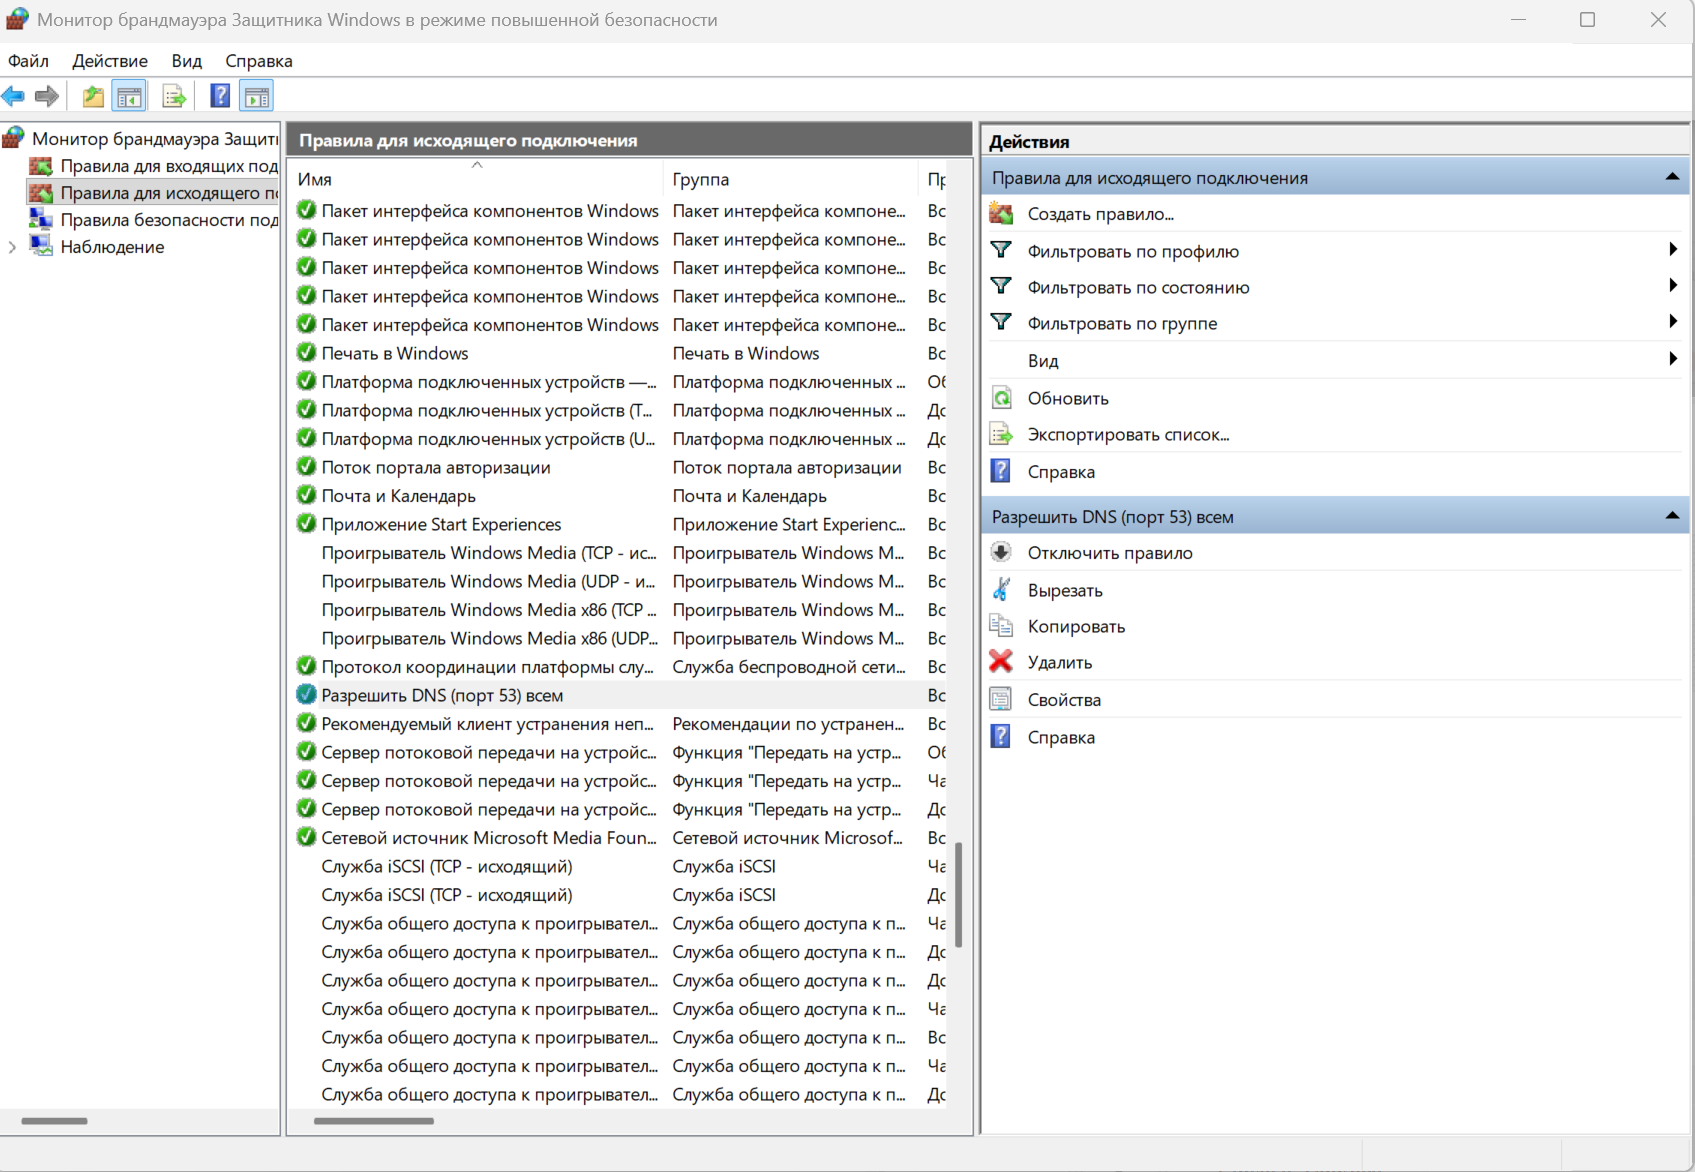
Task: Go up one level with the folder toolbar icon
Action: [93, 96]
